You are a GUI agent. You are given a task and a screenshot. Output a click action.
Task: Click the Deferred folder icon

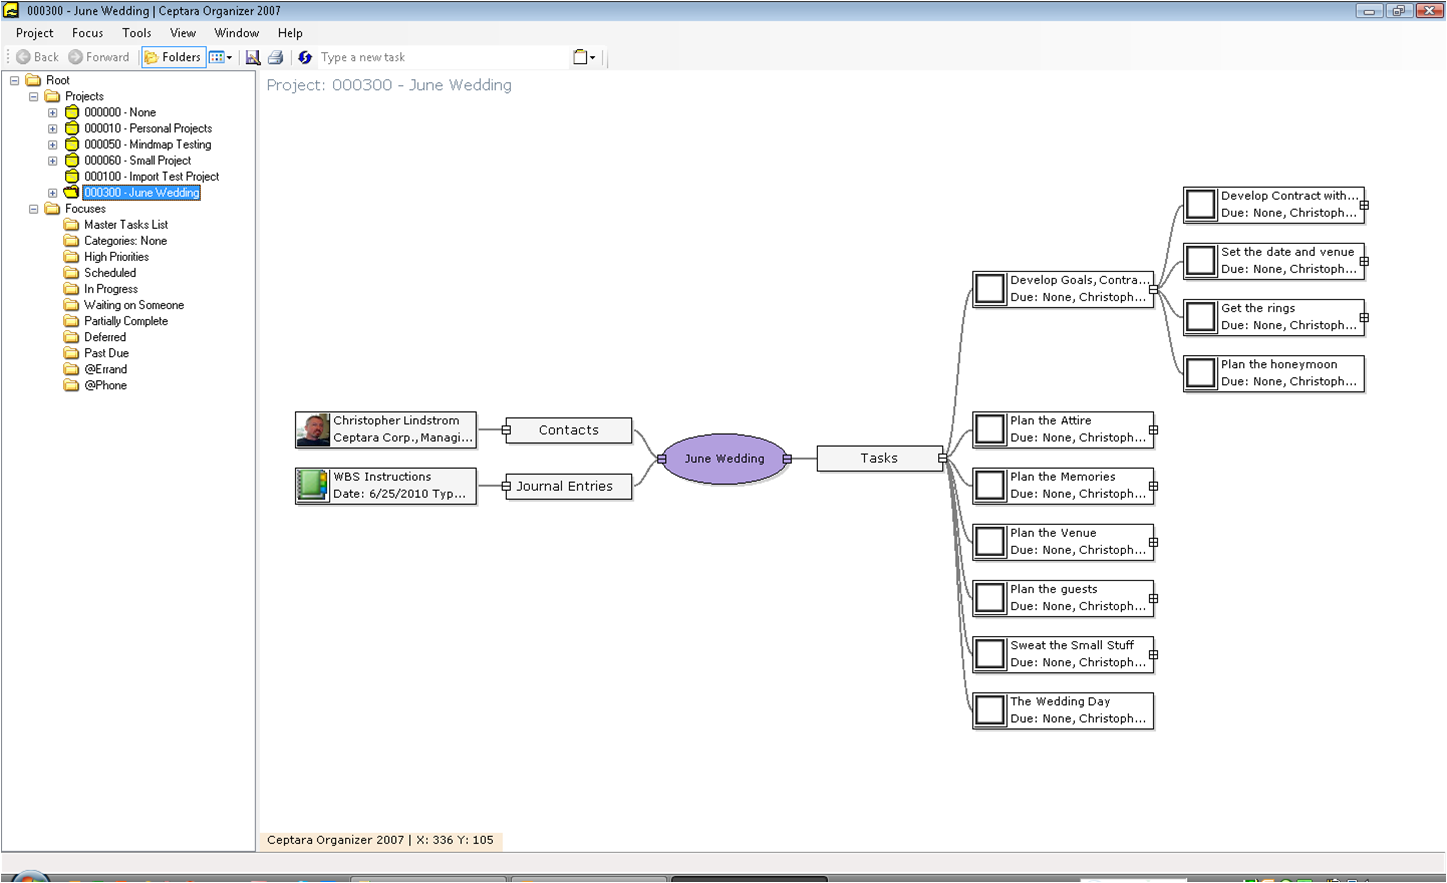(x=71, y=337)
